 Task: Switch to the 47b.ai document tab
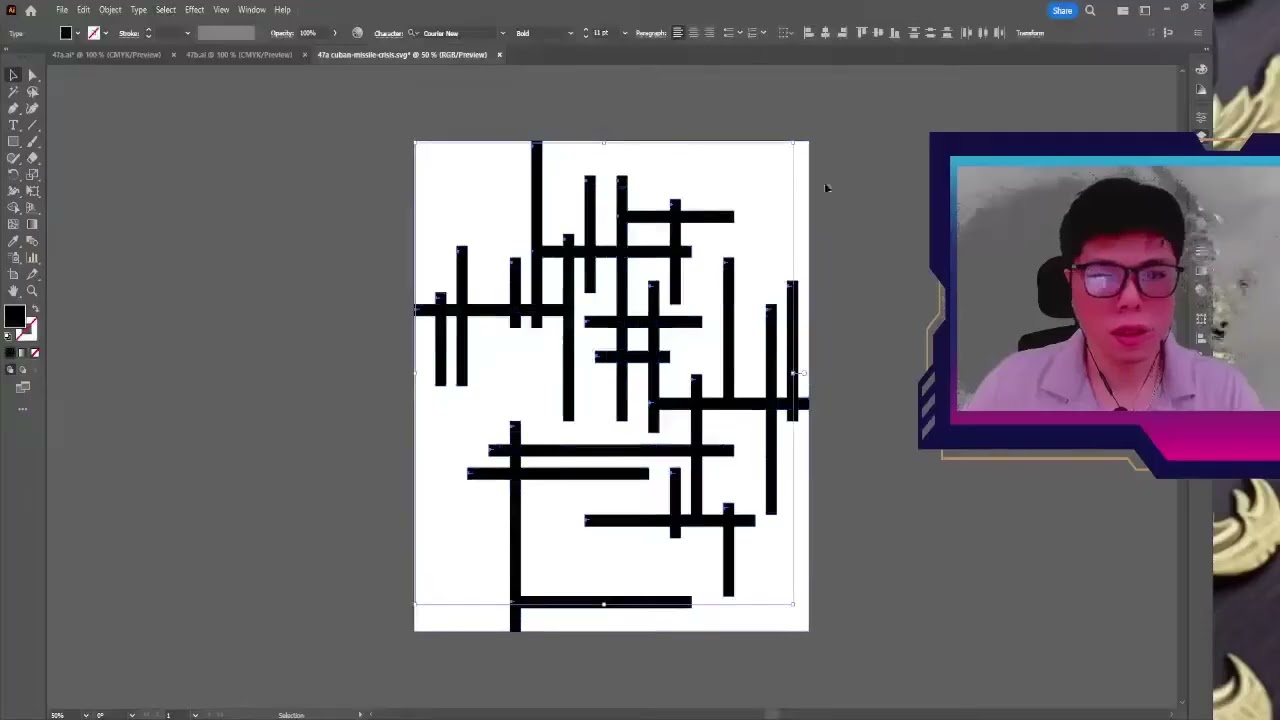239,55
